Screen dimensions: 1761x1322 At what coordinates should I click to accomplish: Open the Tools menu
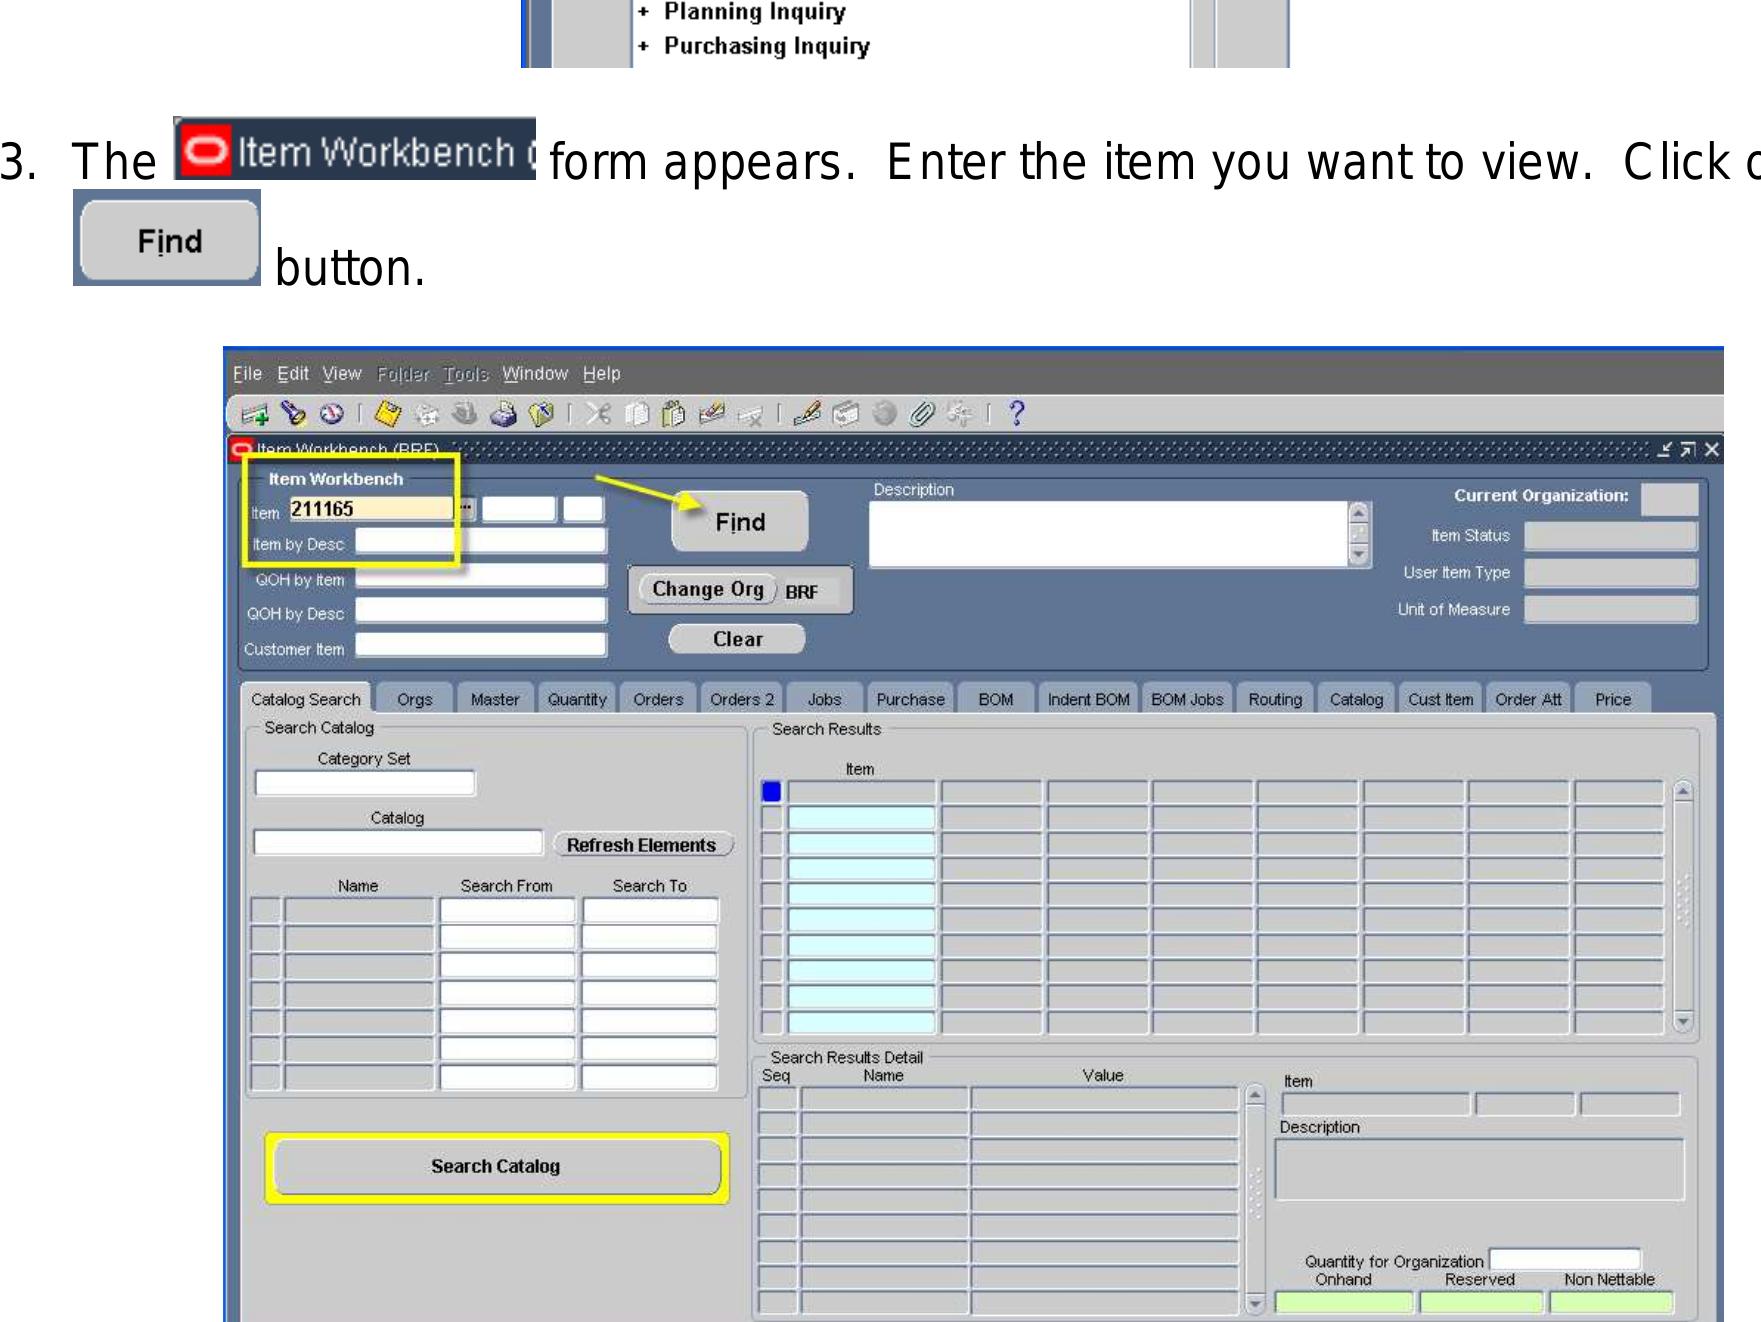[x=466, y=373]
